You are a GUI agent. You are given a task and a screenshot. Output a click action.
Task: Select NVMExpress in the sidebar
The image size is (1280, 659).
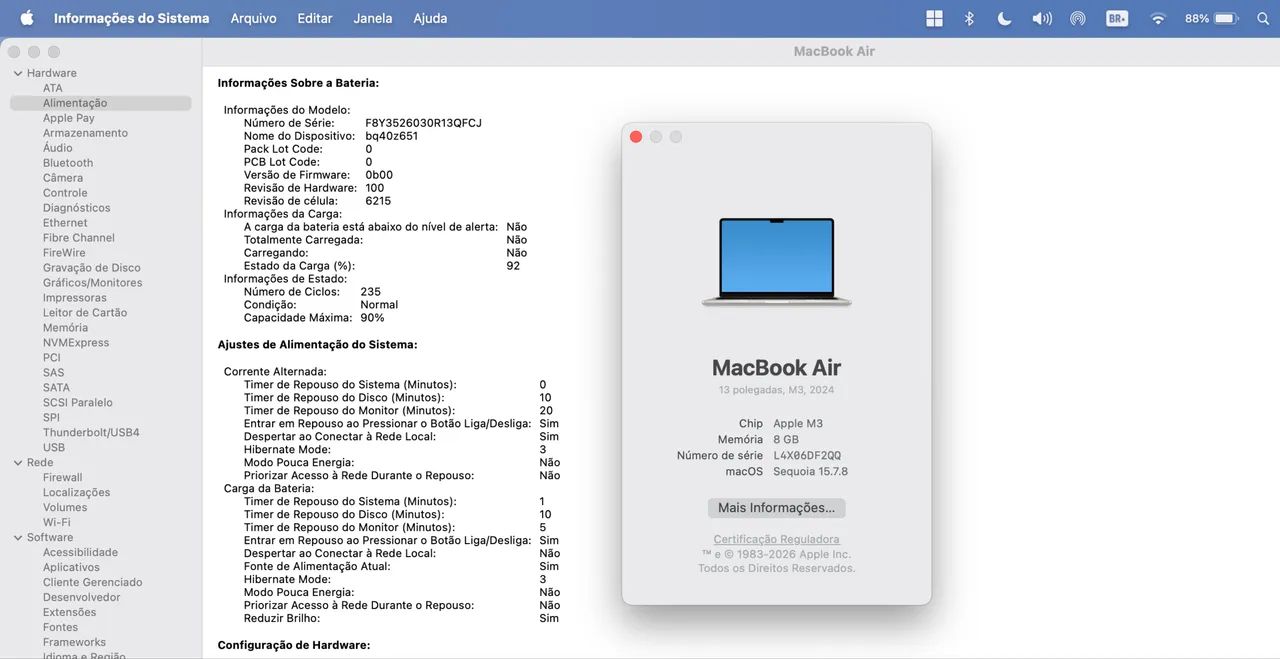pos(76,343)
